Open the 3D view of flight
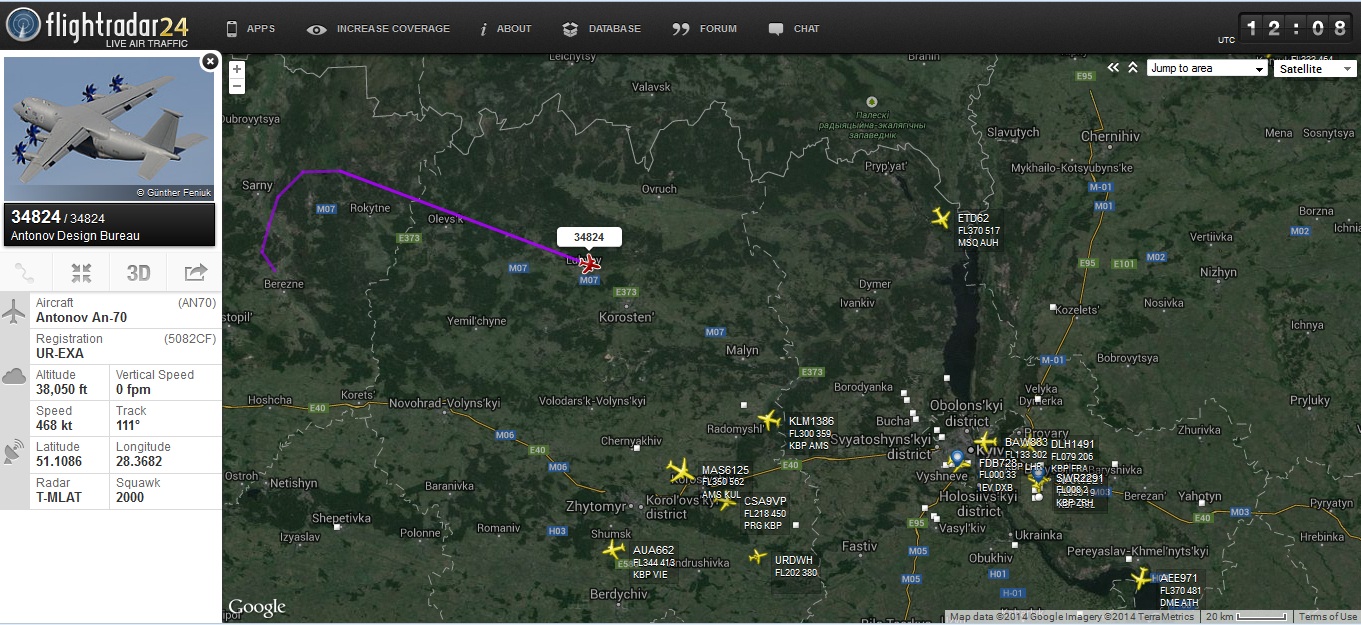 [138, 273]
